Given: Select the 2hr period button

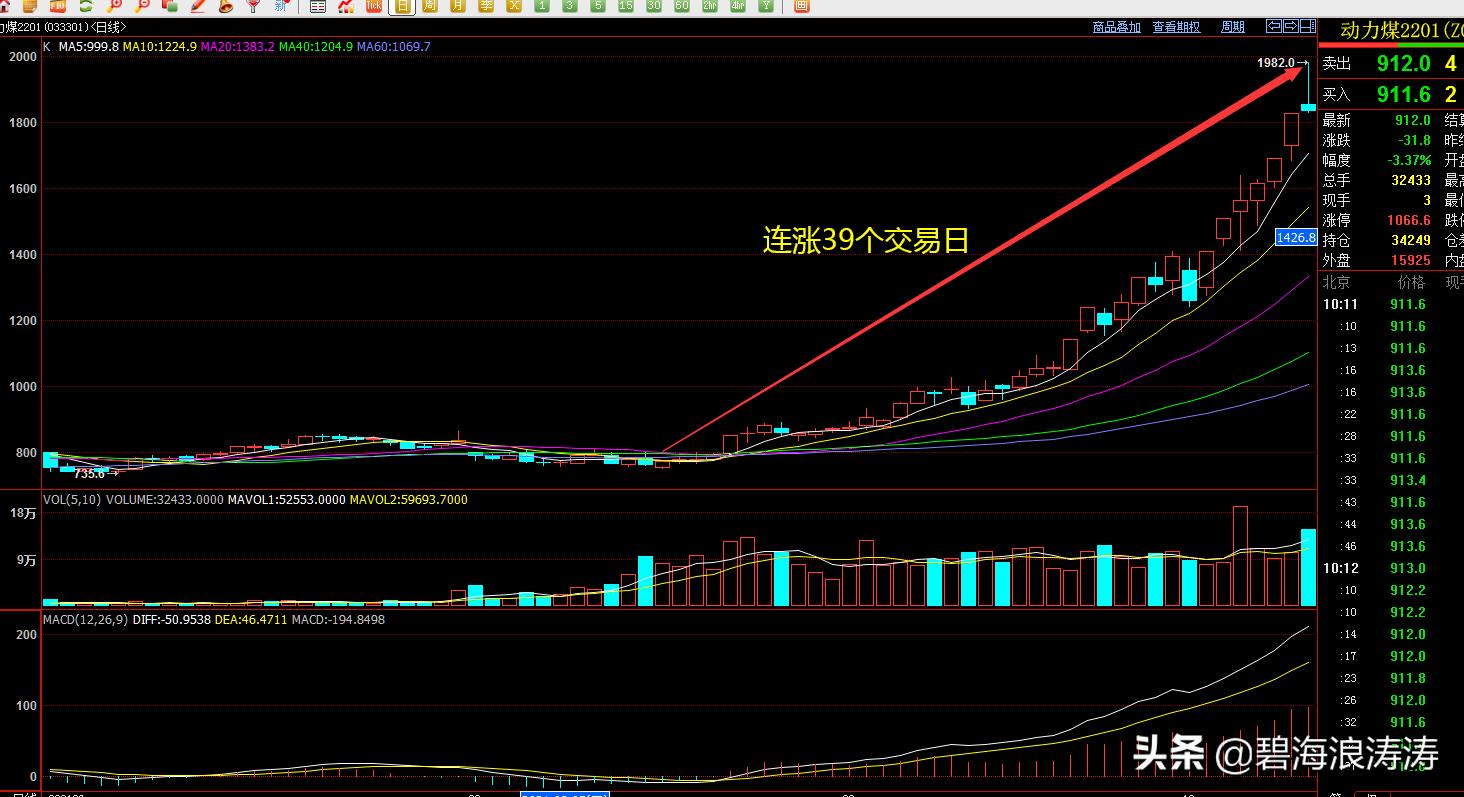Looking at the screenshot, I should click(710, 6).
